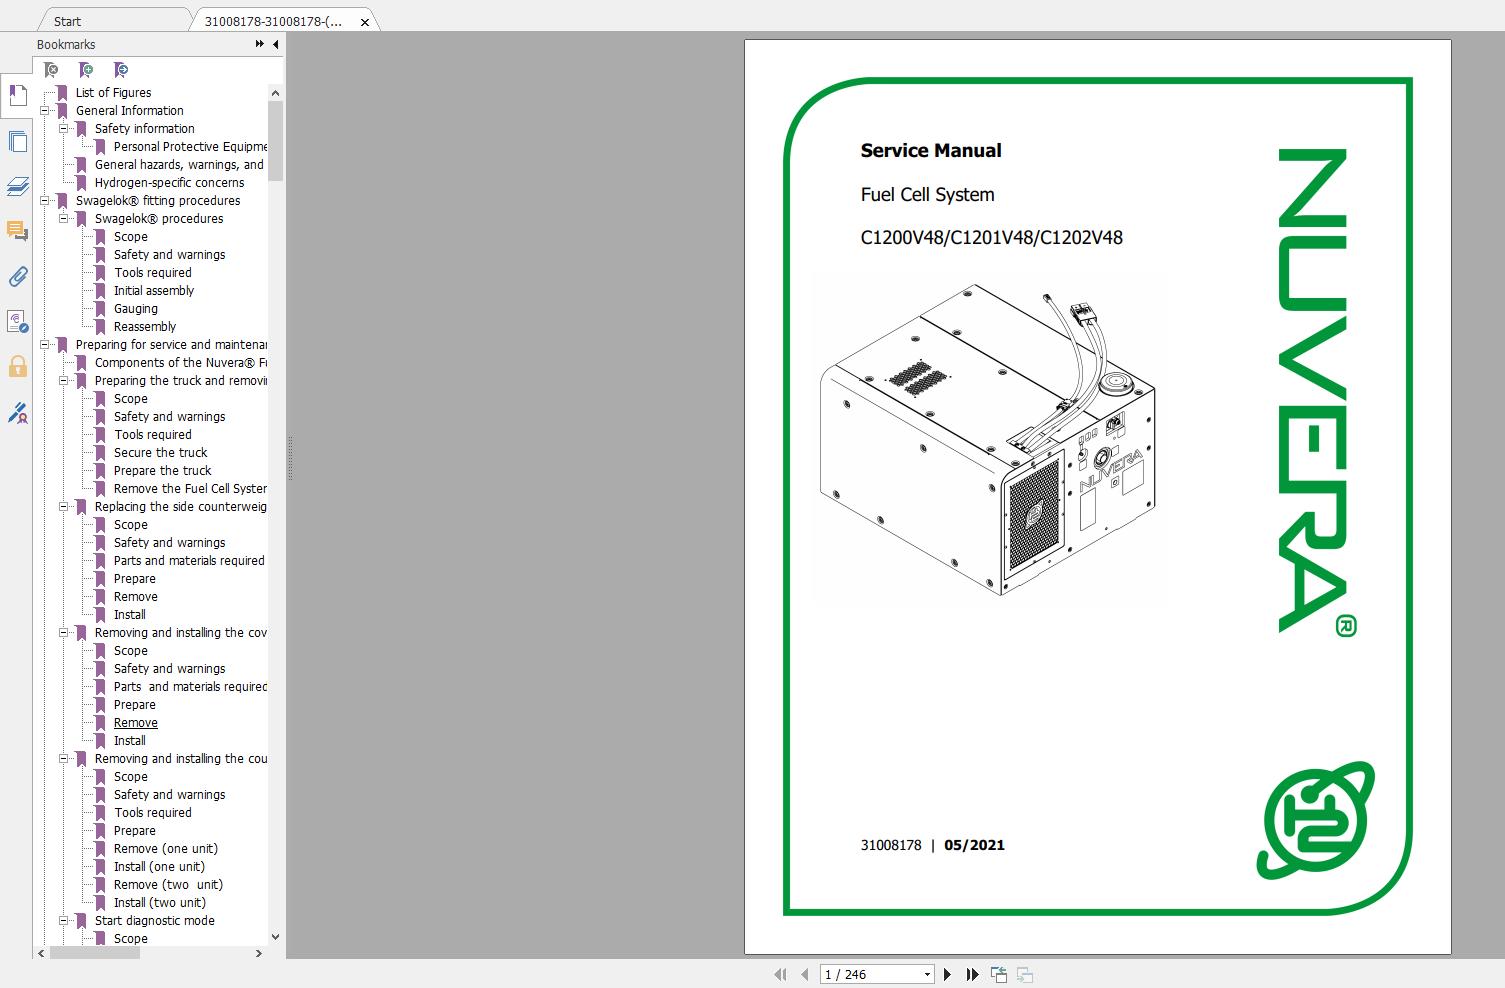Open the Attachments paperclip panel
The width and height of the screenshot is (1505, 988).
click(17, 277)
